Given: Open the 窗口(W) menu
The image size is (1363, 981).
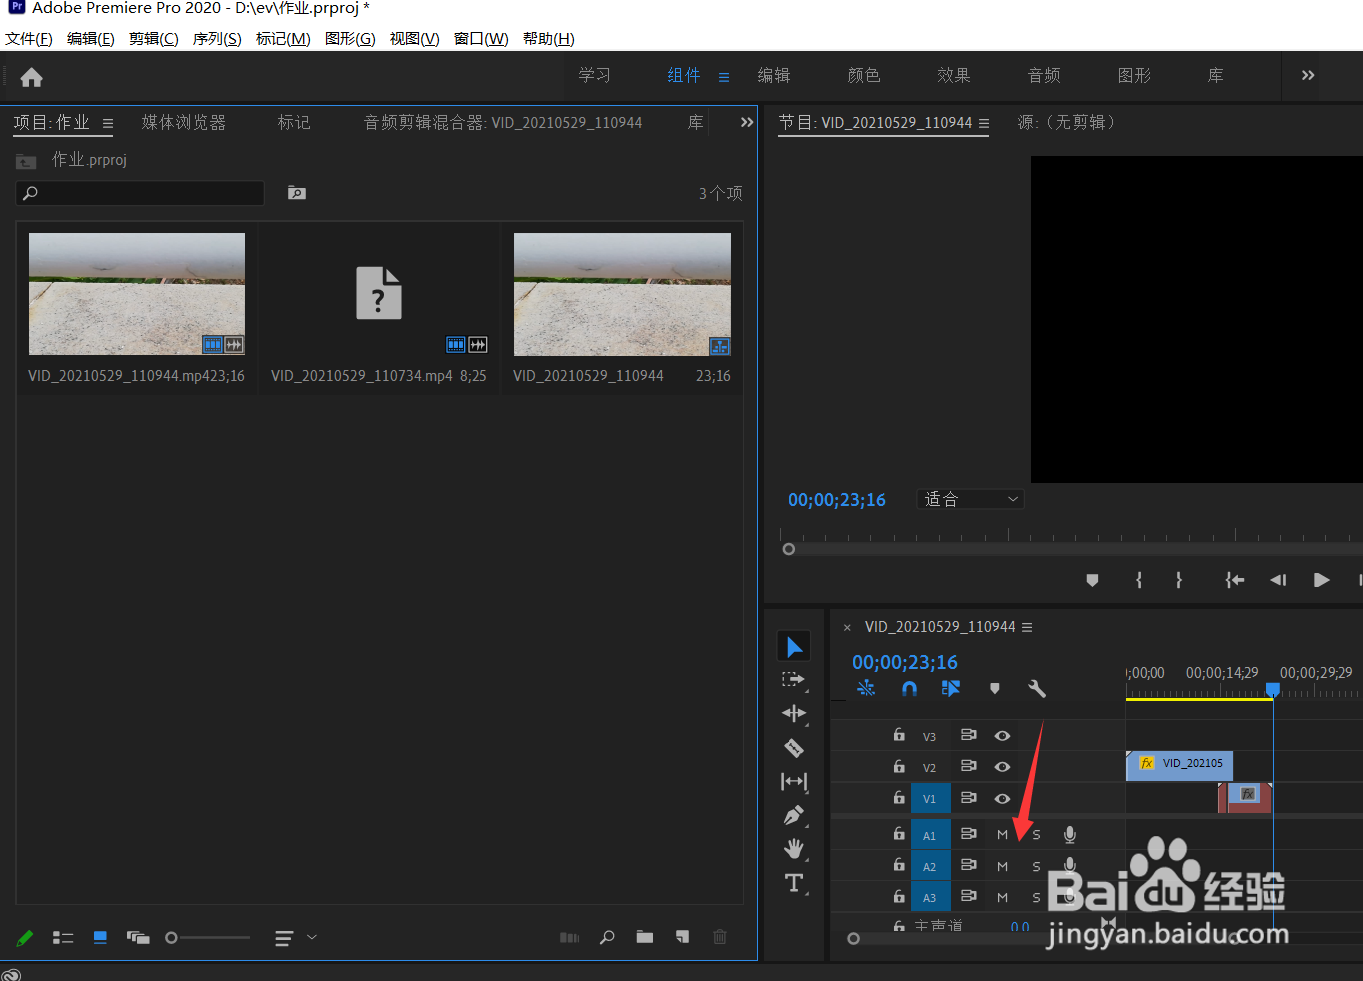Looking at the screenshot, I should click(x=481, y=39).
